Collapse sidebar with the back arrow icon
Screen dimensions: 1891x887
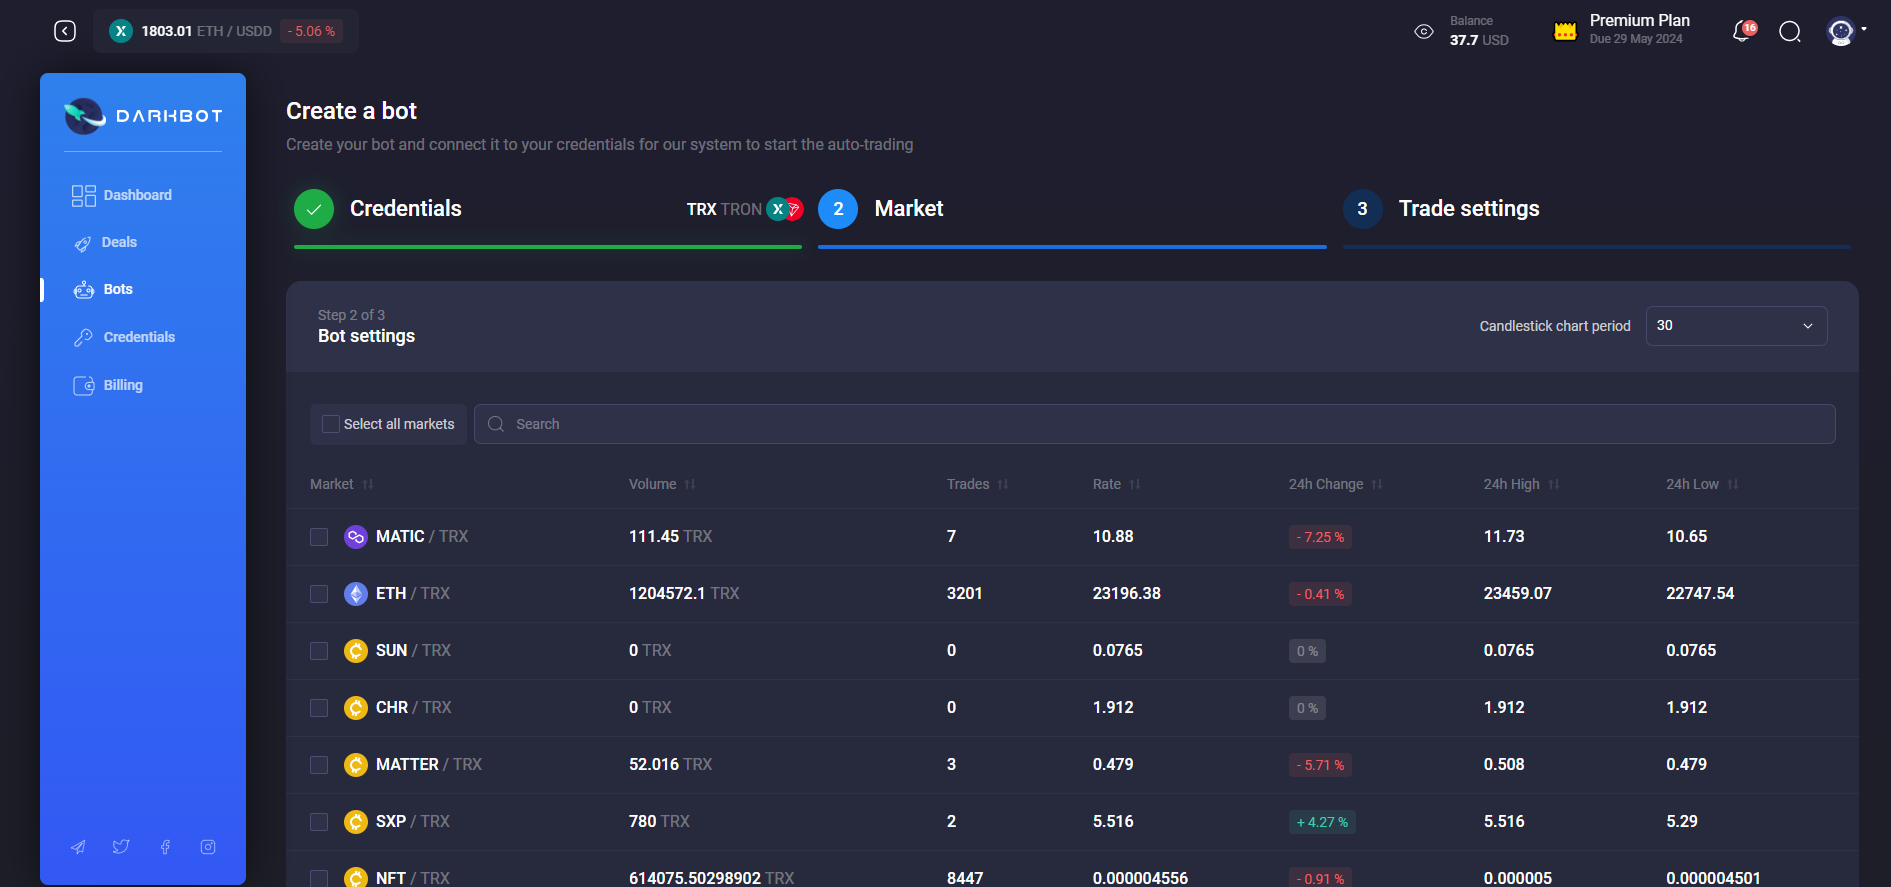point(65,31)
